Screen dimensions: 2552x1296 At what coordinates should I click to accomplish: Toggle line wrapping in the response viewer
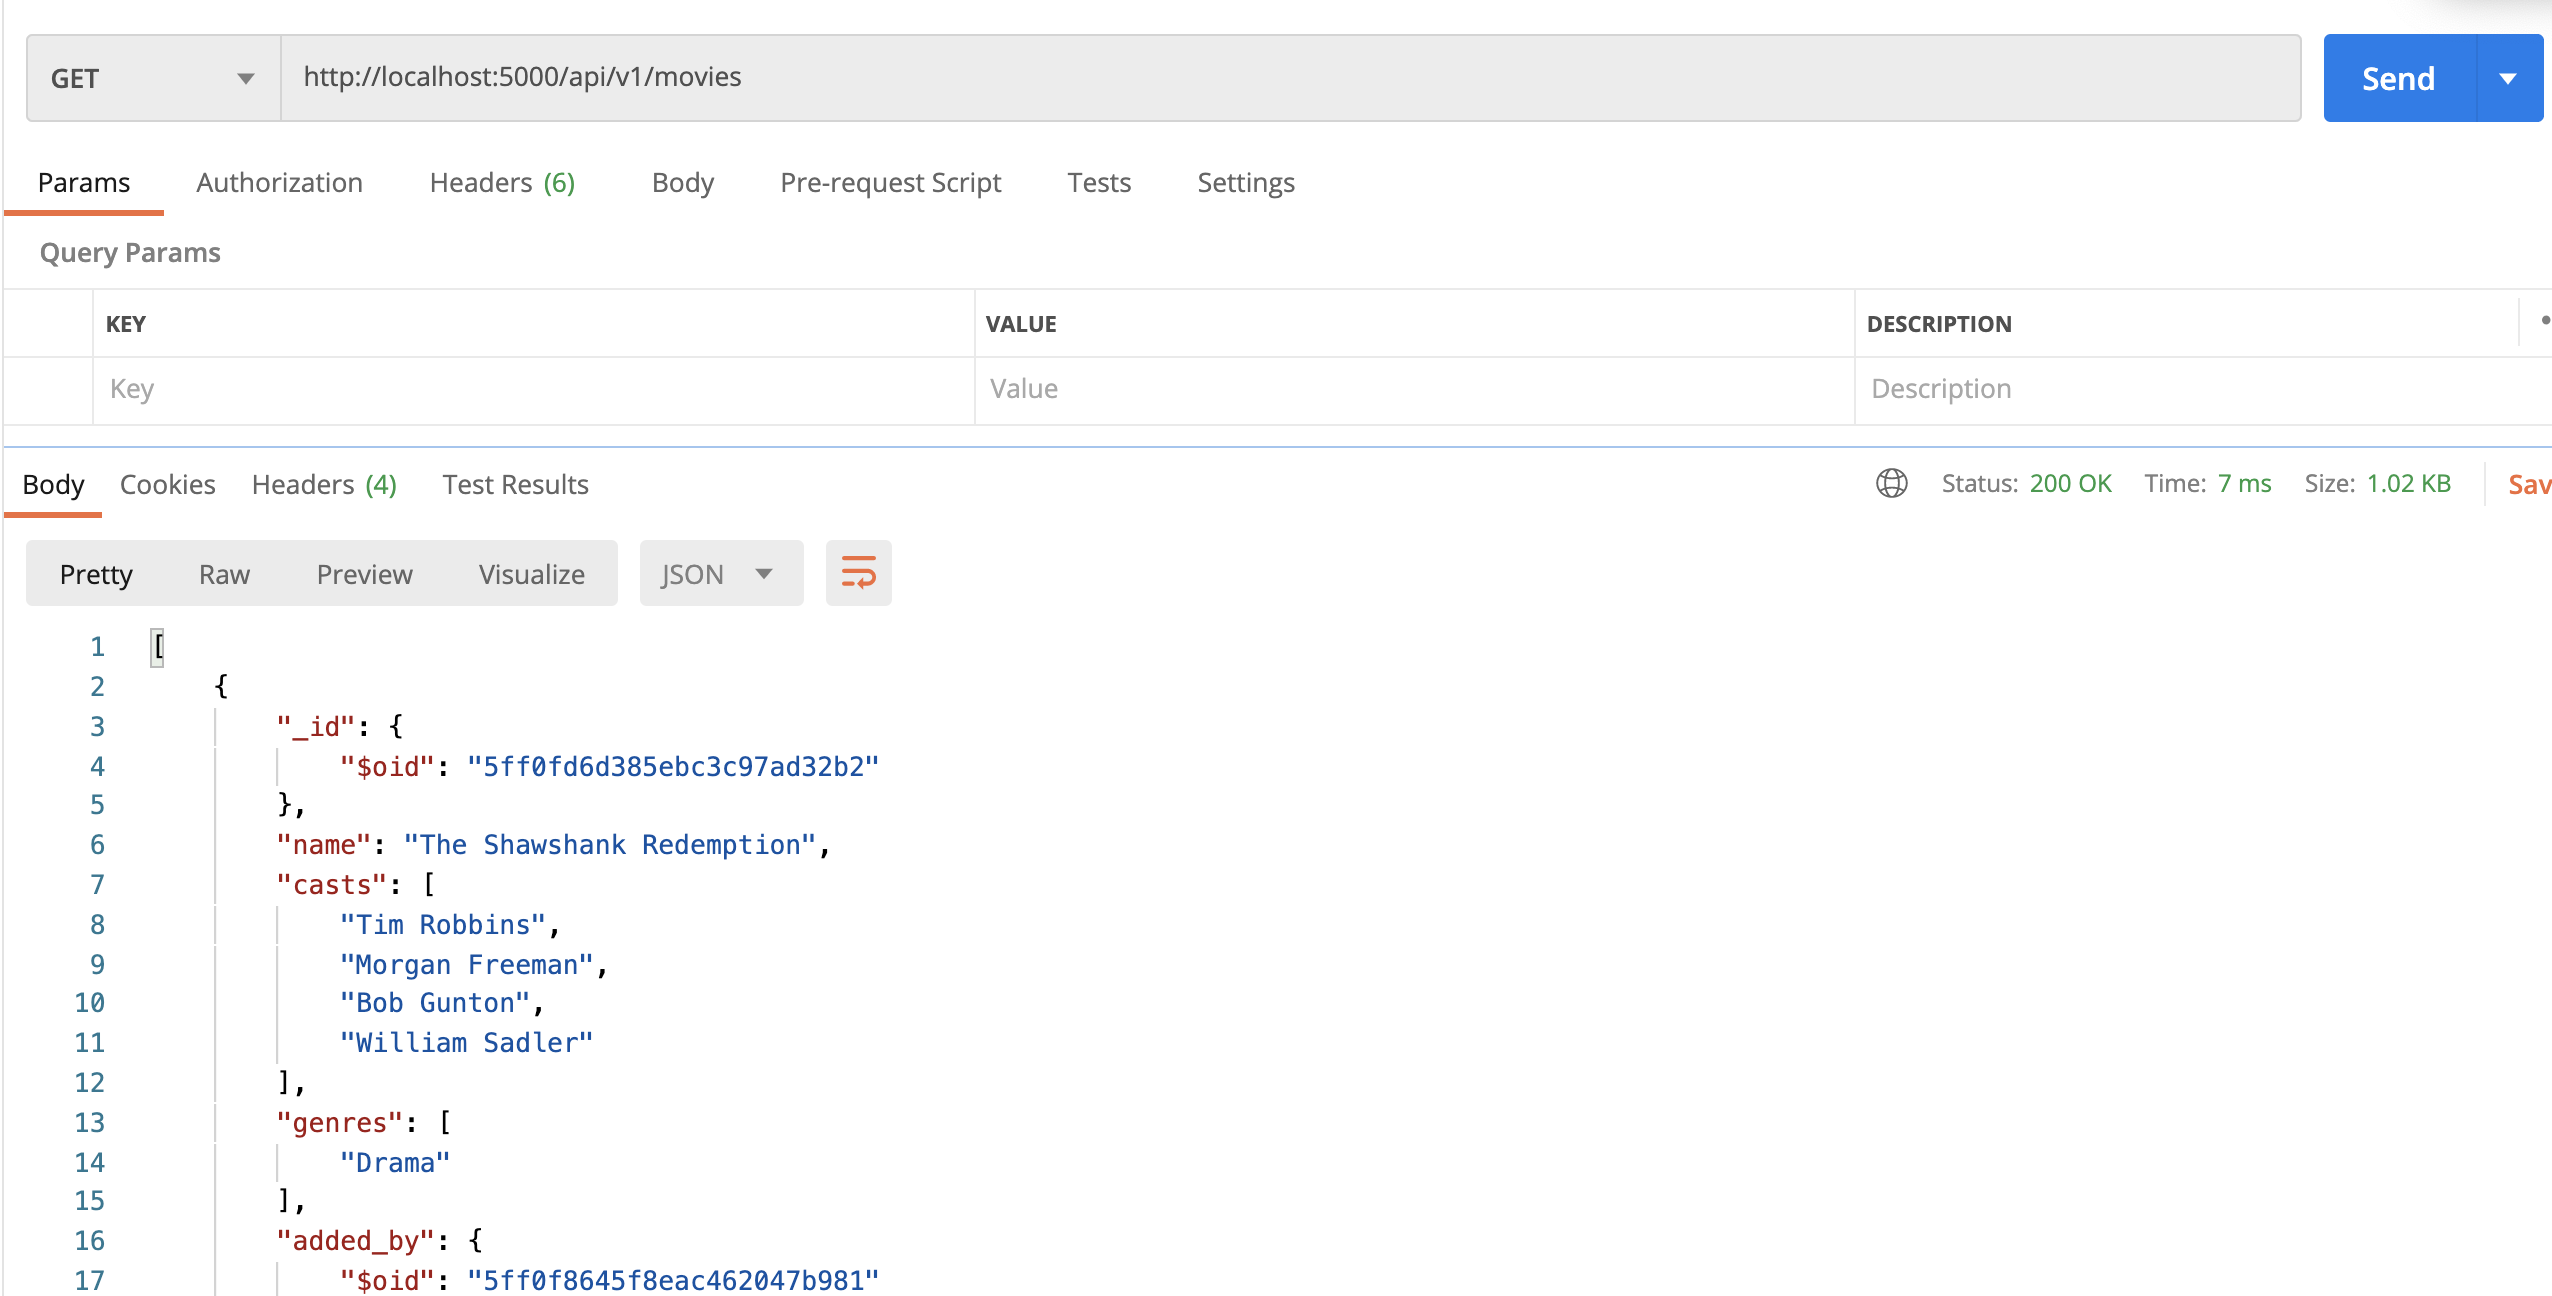pyautogui.click(x=858, y=573)
